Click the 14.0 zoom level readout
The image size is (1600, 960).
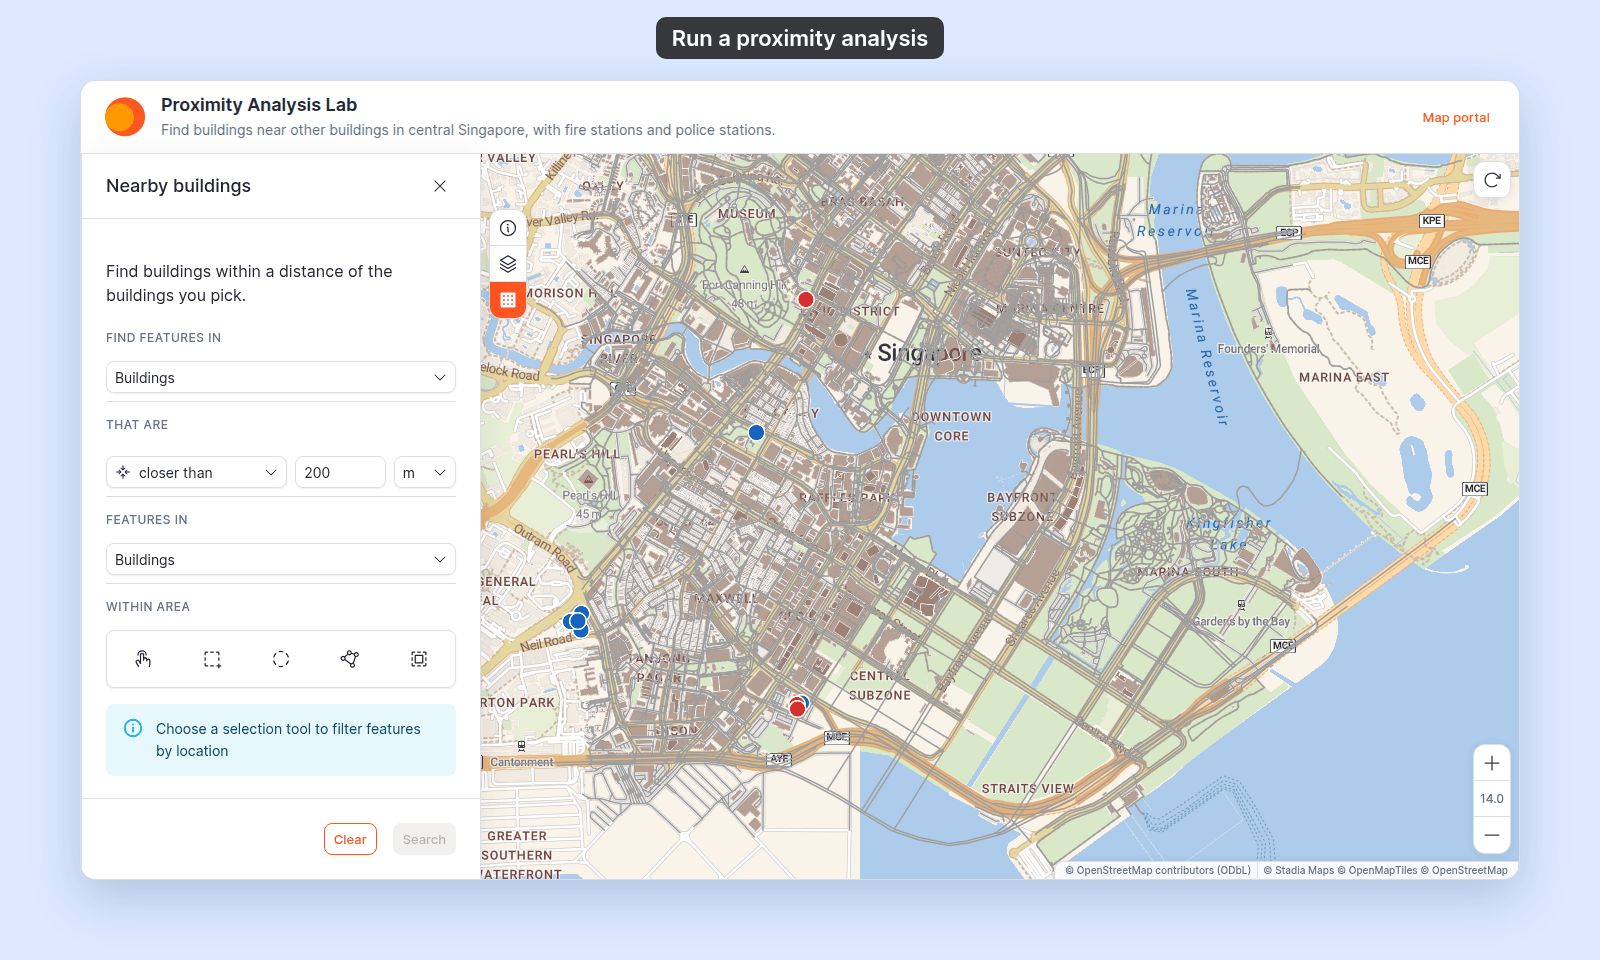(1492, 799)
